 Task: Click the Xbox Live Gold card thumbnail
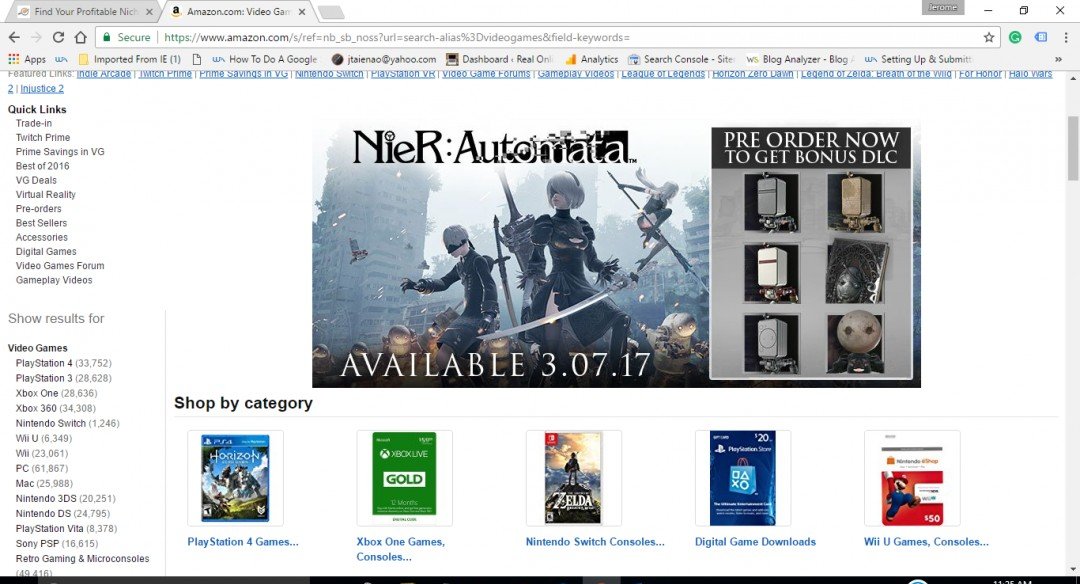click(404, 478)
